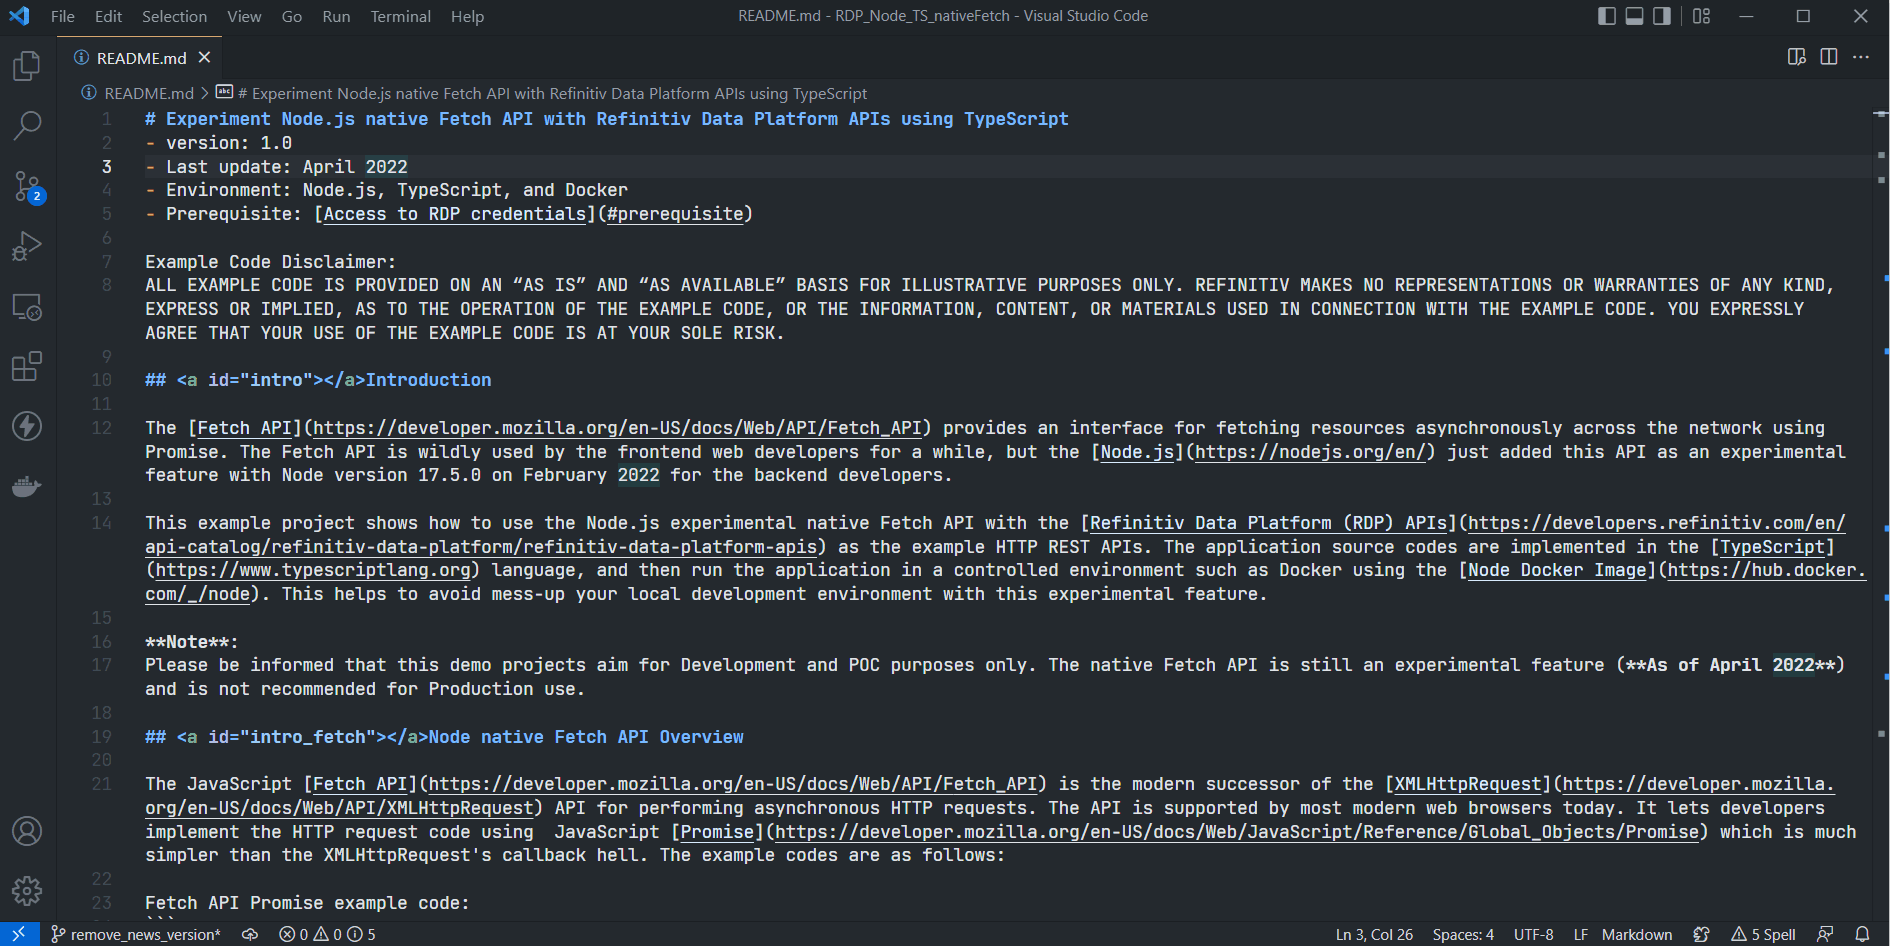
Task: Open problems panel via errors and warnings count
Action: [328, 934]
